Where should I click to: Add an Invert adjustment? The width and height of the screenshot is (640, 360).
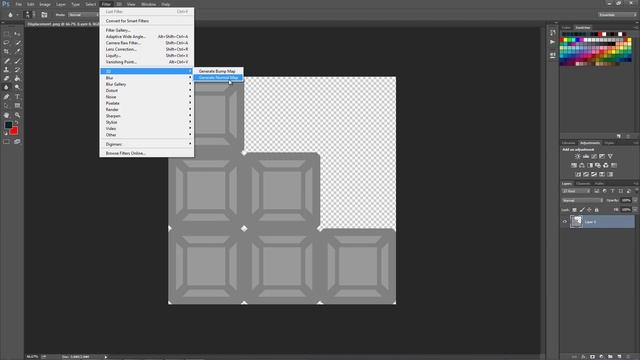point(578,174)
